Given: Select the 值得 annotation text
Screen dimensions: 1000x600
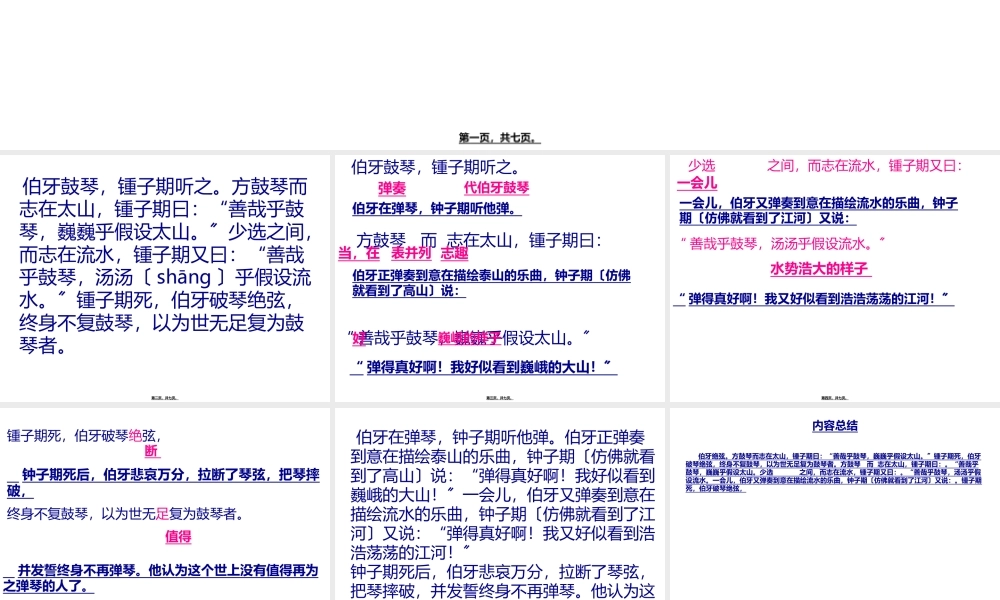Looking at the screenshot, I should pos(177,536).
